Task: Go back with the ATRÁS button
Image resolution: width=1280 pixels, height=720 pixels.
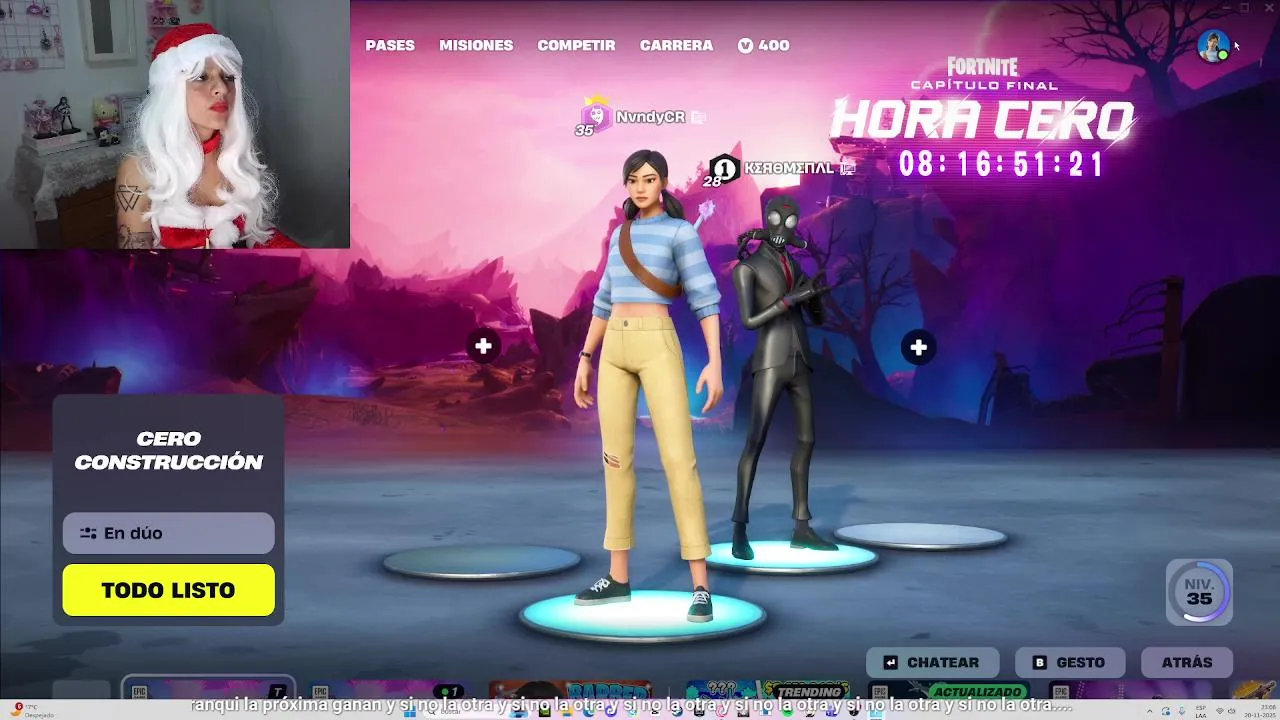Action: point(1187,662)
